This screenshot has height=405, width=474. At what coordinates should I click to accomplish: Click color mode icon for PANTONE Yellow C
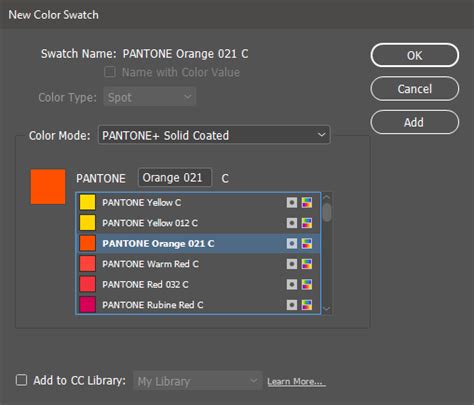tap(307, 203)
